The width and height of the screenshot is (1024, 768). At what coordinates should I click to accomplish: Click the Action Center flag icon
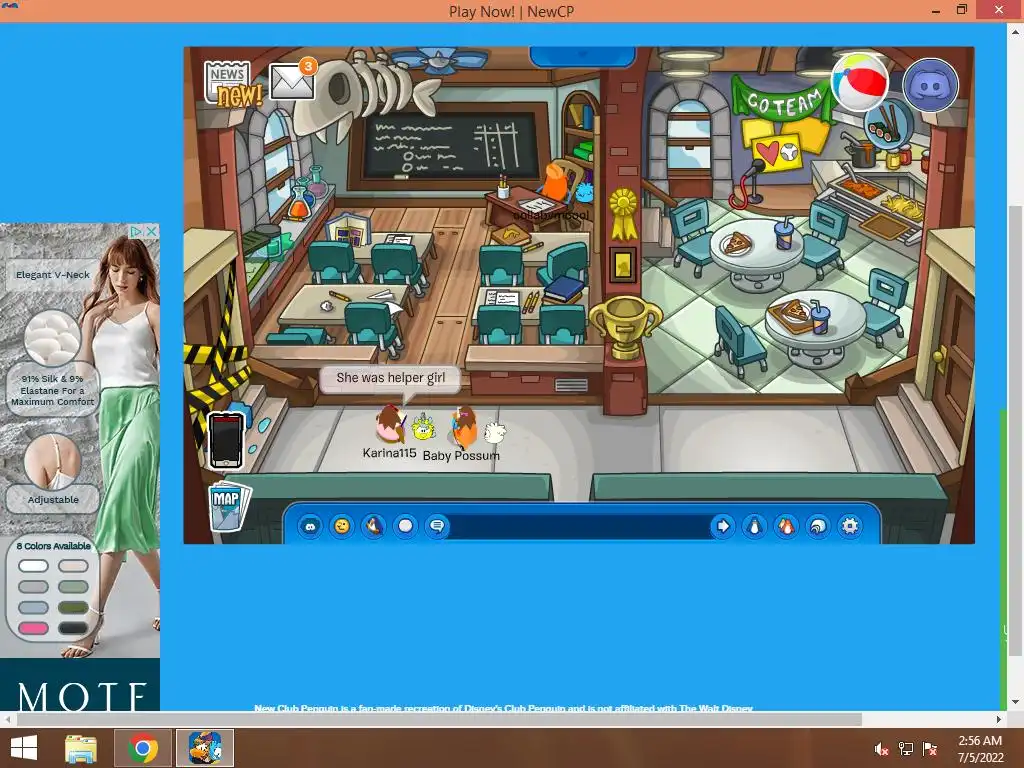point(930,749)
